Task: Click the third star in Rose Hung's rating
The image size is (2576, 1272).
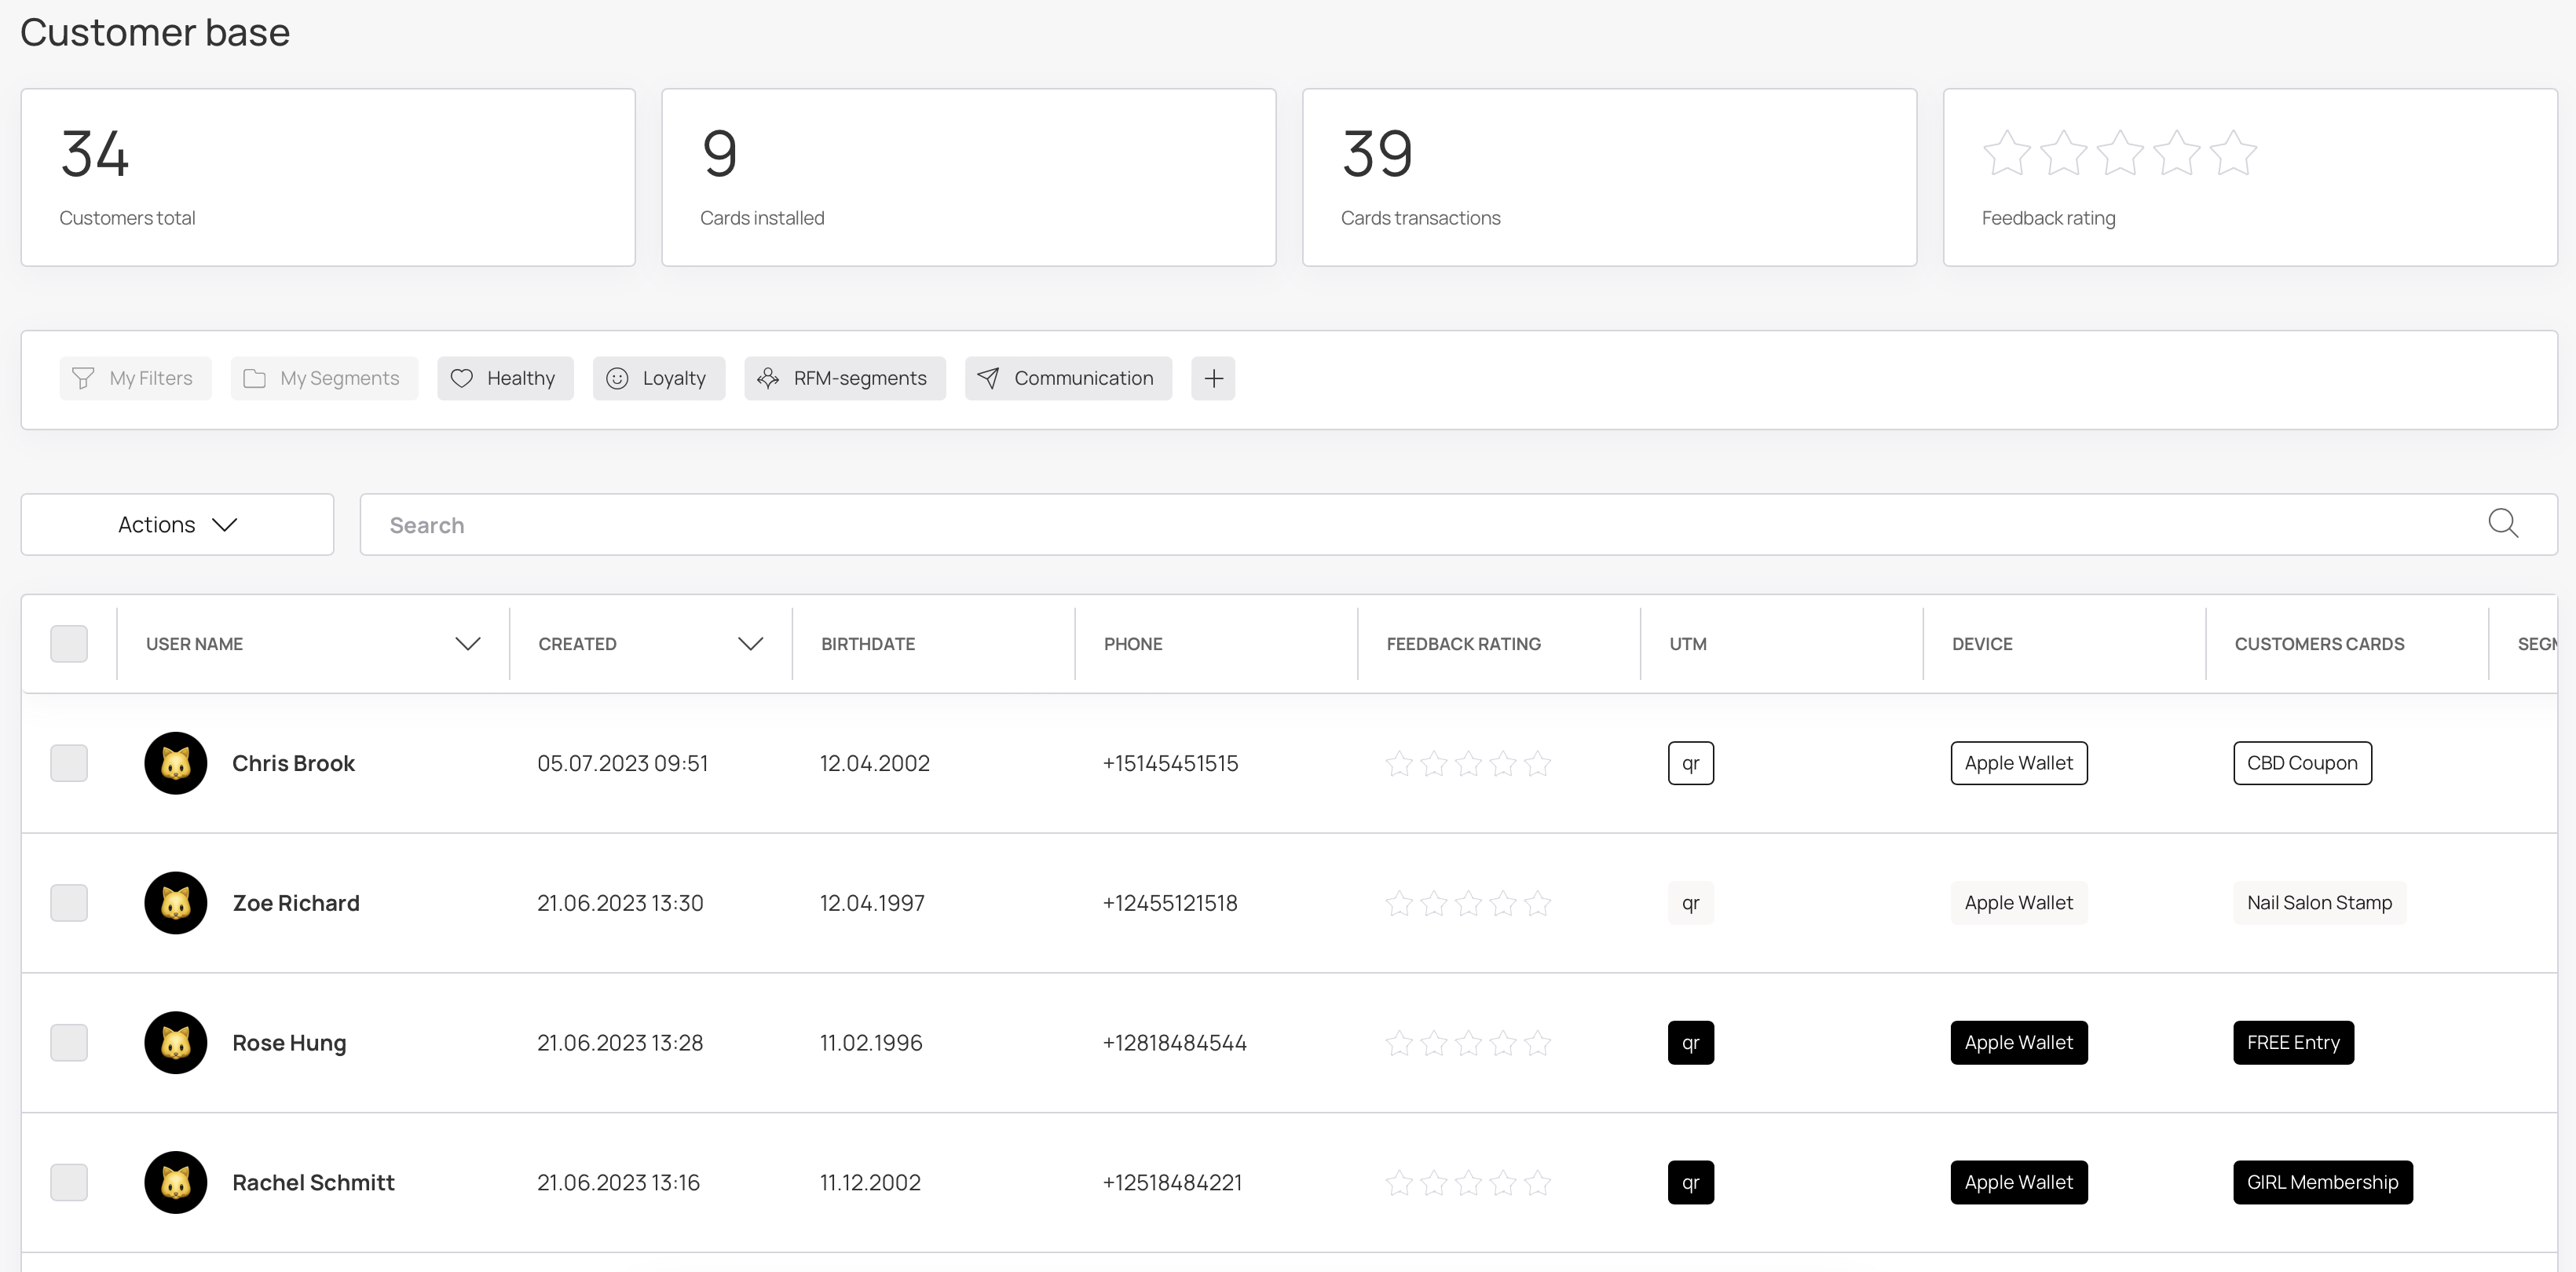Action: 1468,1043
